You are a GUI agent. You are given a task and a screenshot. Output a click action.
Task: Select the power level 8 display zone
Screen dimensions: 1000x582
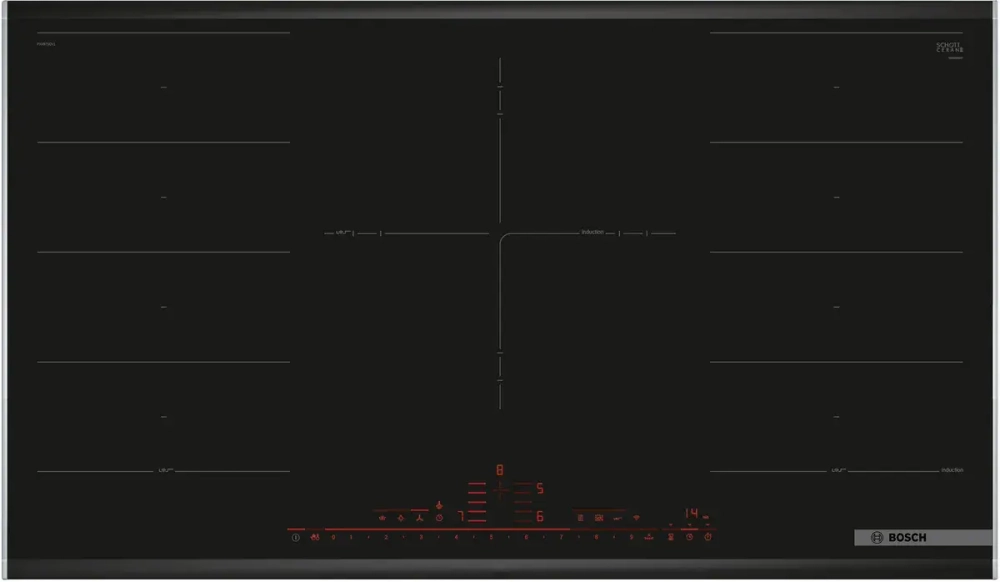coord(499,468)
